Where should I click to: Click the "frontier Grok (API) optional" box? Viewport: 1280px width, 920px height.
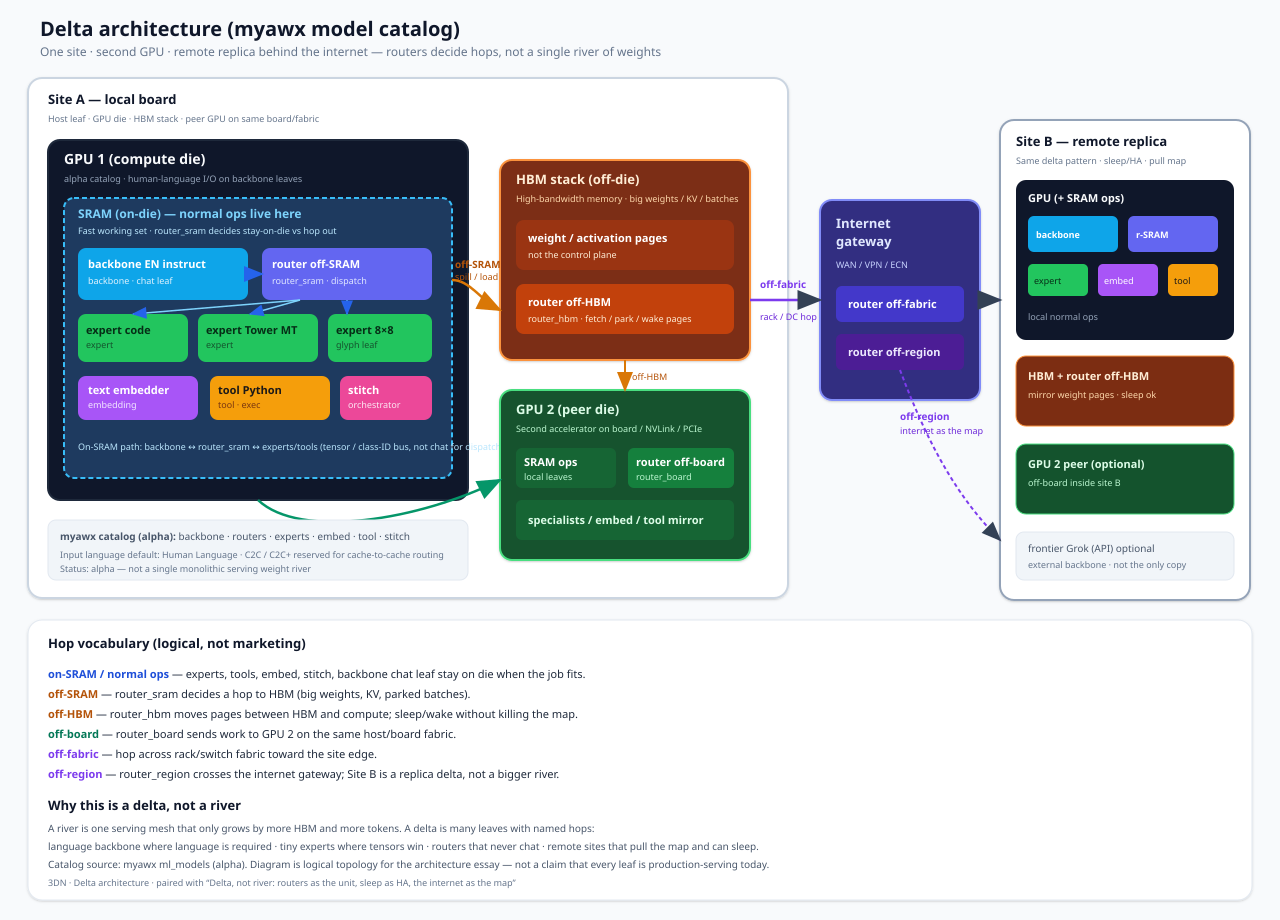click(1125, 556)
